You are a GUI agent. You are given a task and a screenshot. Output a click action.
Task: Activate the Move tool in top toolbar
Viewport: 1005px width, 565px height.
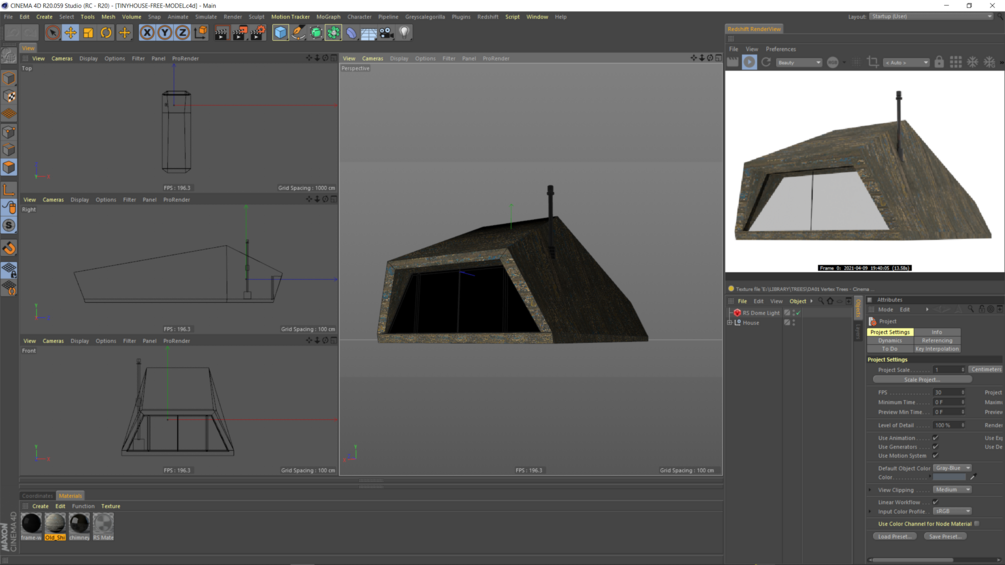[x=71, y=32]
